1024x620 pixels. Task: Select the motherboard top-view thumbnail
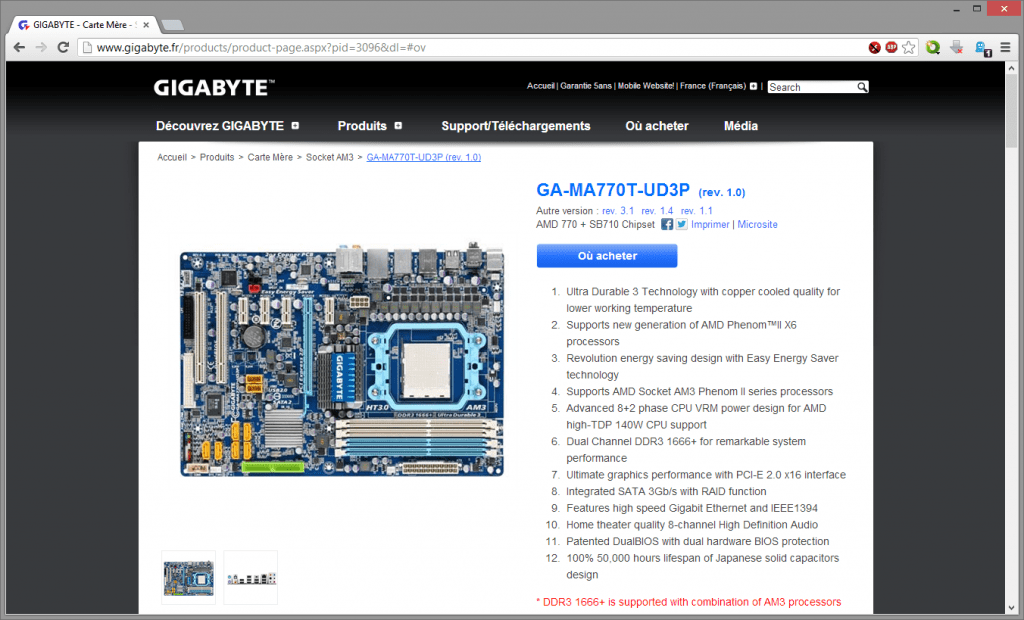pos(188,578)
